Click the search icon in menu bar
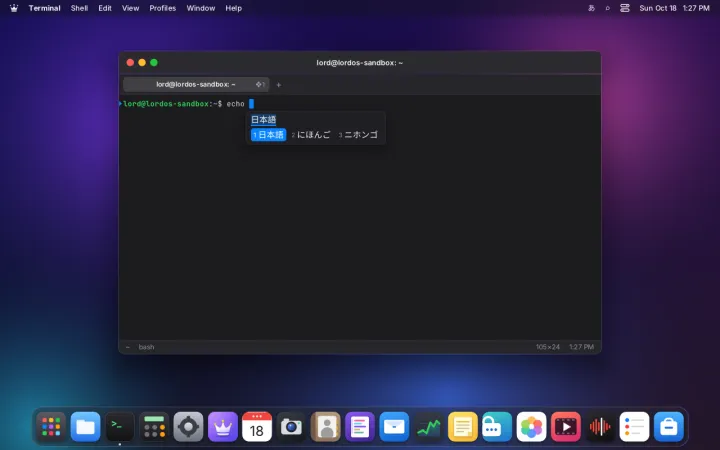The image size is (720, 450). (608, 8)
